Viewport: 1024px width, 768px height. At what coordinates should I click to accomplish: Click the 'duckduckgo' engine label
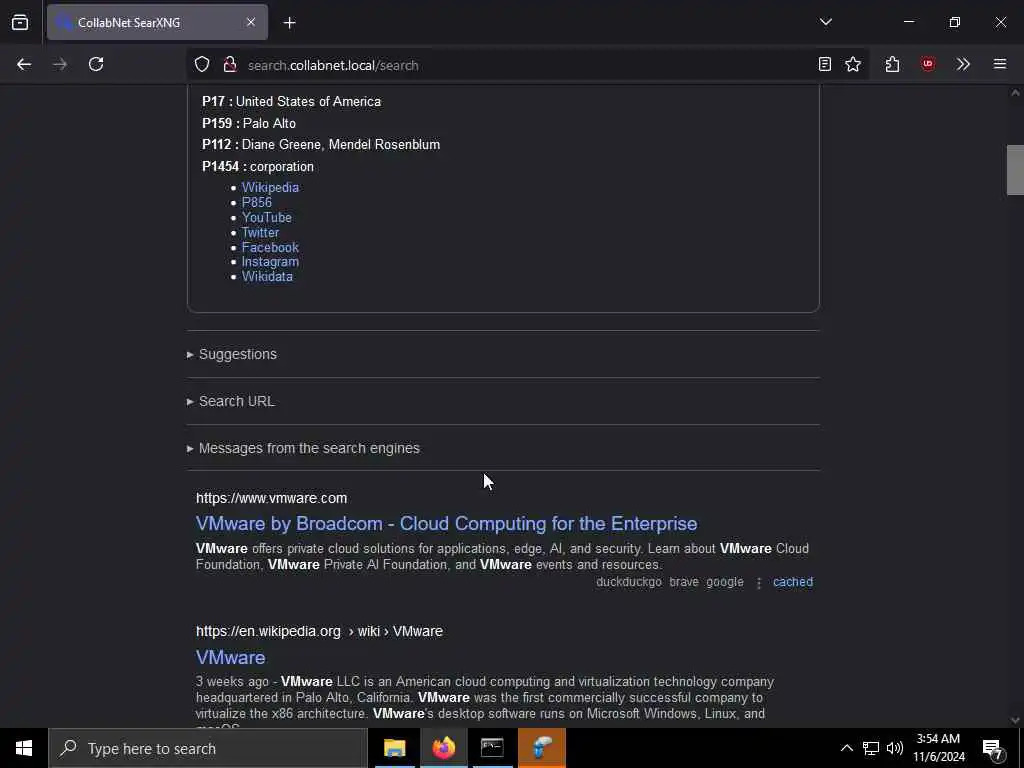pyautogui.click(x=629, y=582)
